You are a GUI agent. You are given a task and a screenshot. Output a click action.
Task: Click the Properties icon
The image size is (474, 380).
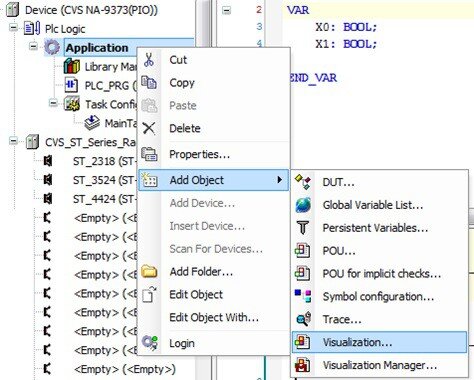pos(149,154)
